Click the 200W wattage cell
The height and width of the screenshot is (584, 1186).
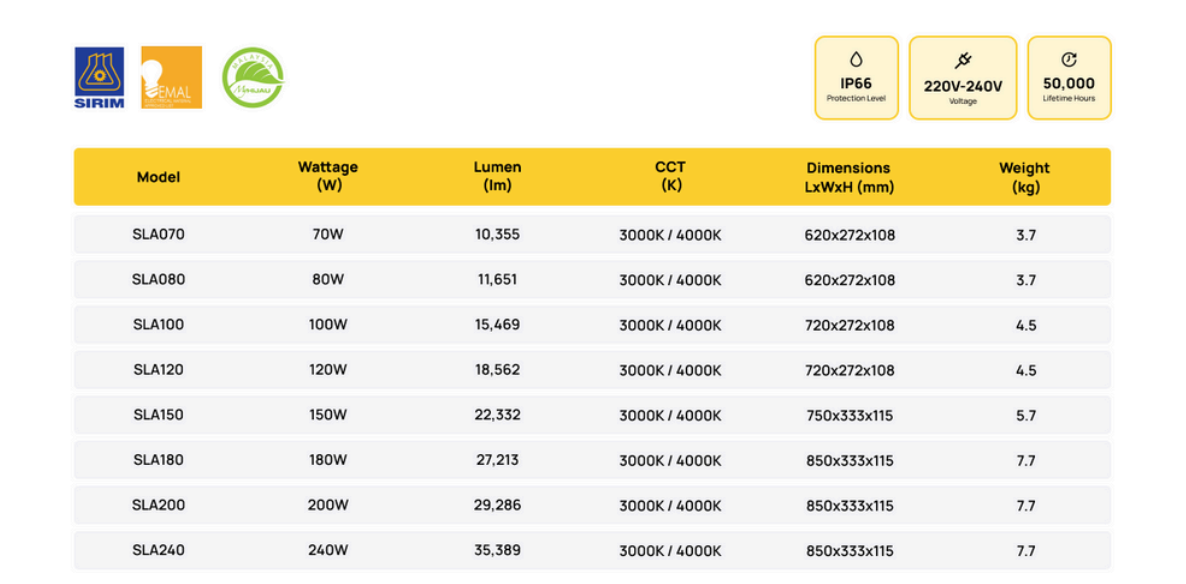(328, 505)
